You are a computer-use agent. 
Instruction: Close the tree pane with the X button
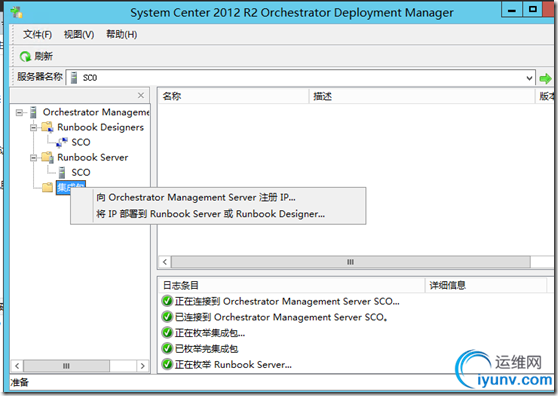coord(141,95)
